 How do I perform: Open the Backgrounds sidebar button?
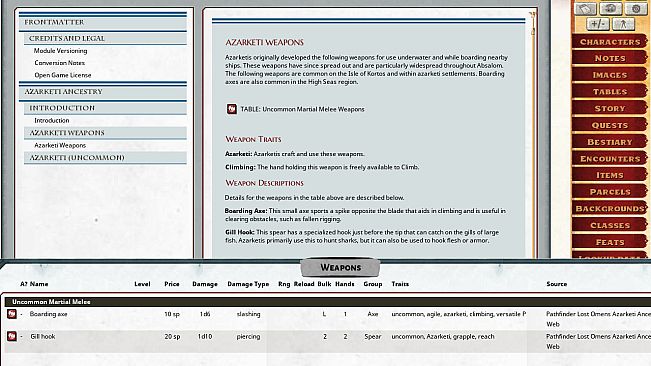[609, 208]
